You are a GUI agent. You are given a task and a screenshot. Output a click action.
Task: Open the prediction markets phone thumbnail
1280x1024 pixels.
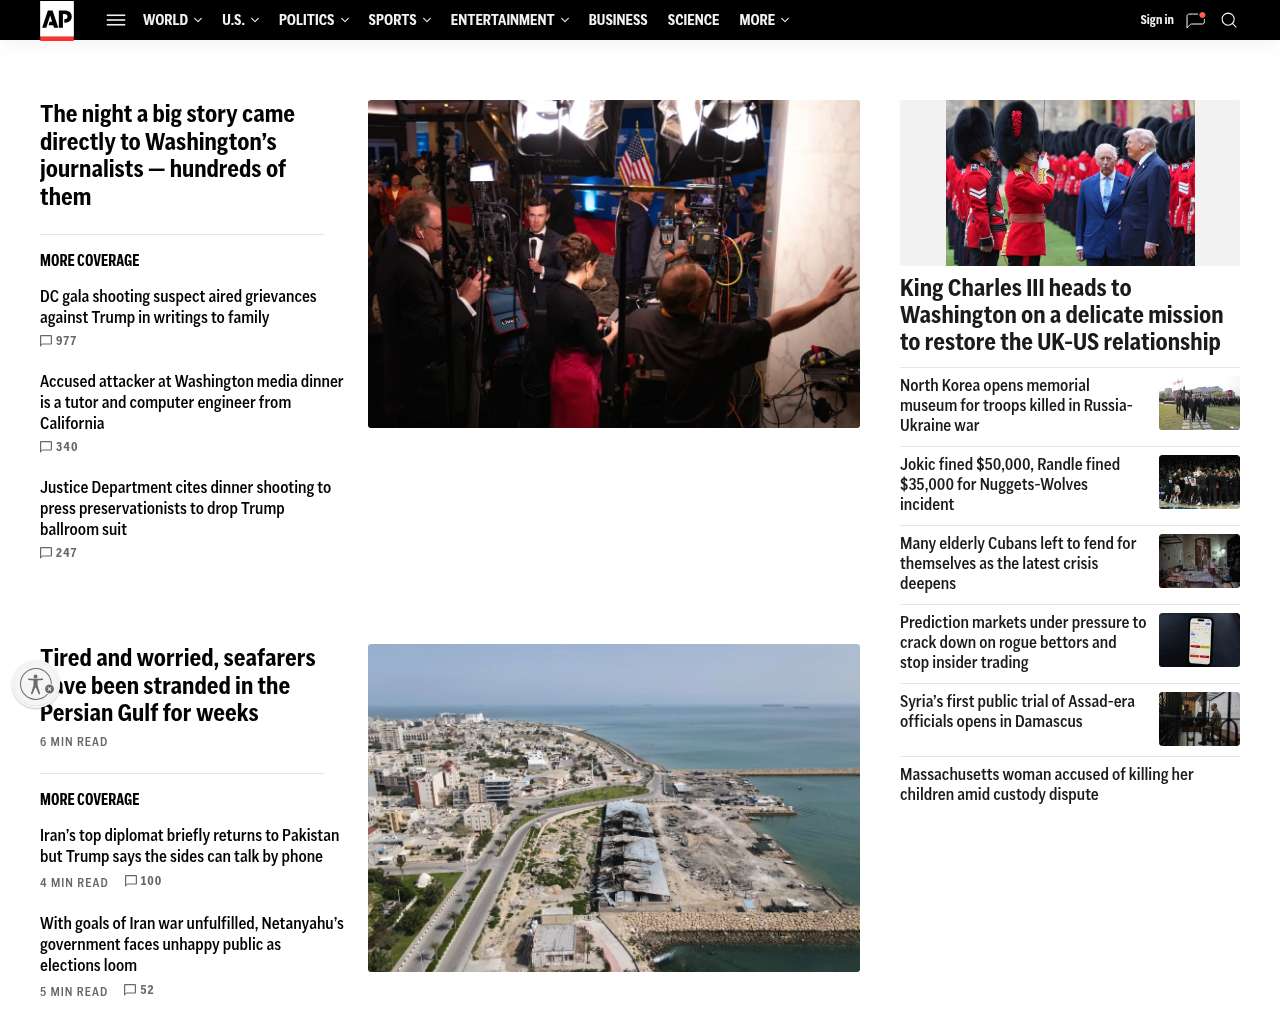point(1199,640)
